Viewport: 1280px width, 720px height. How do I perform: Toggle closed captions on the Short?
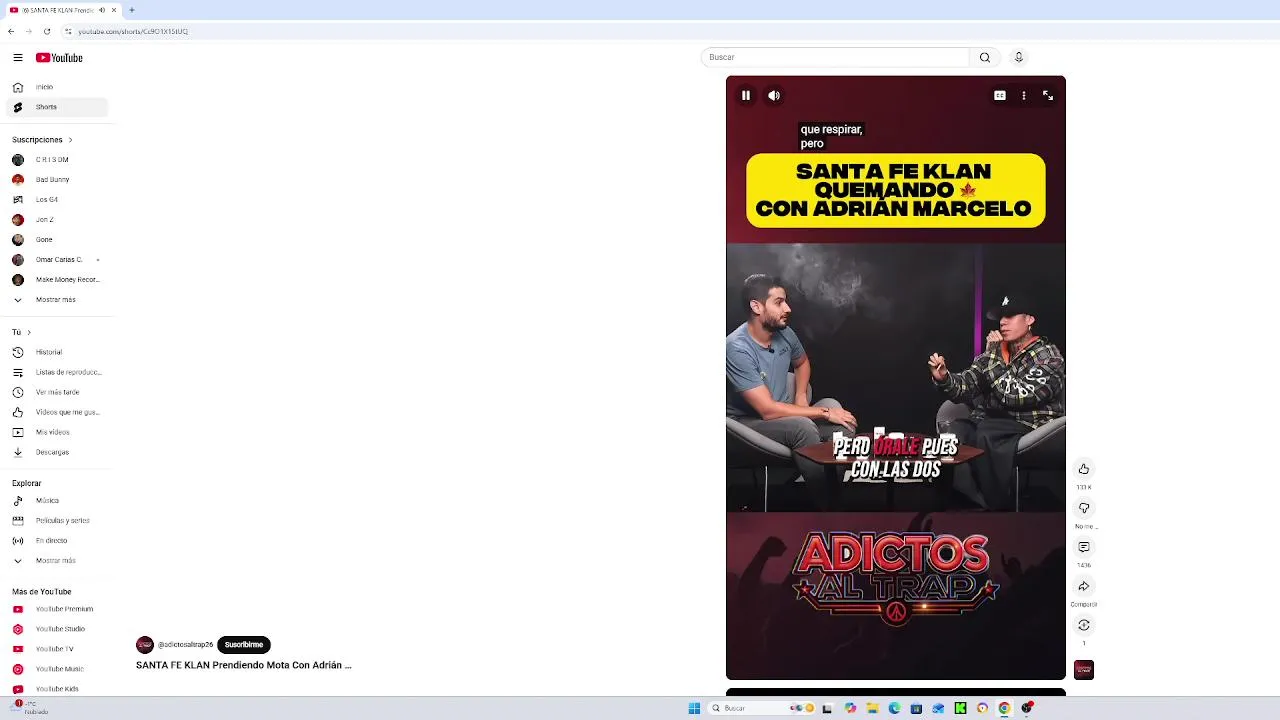[x=1000, y=96]
